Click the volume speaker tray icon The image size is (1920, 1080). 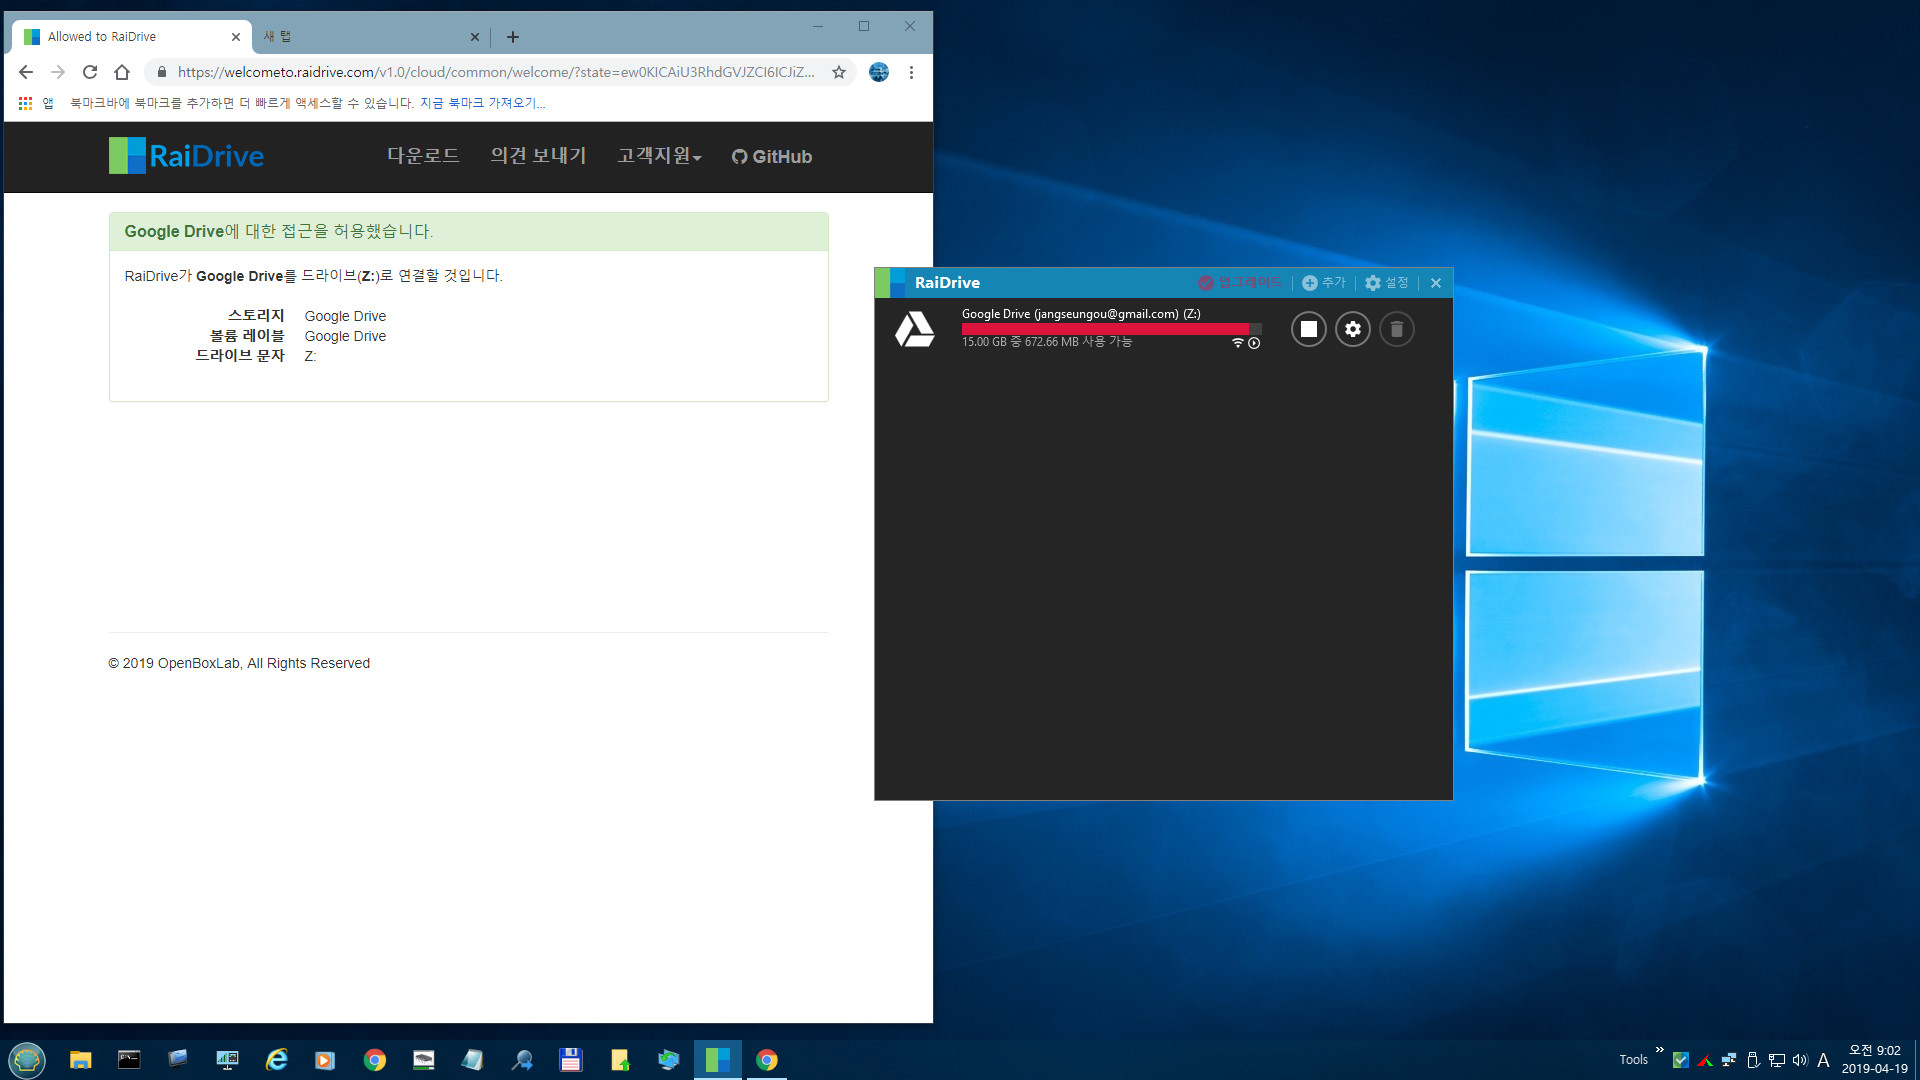tap(1800, 1060)
